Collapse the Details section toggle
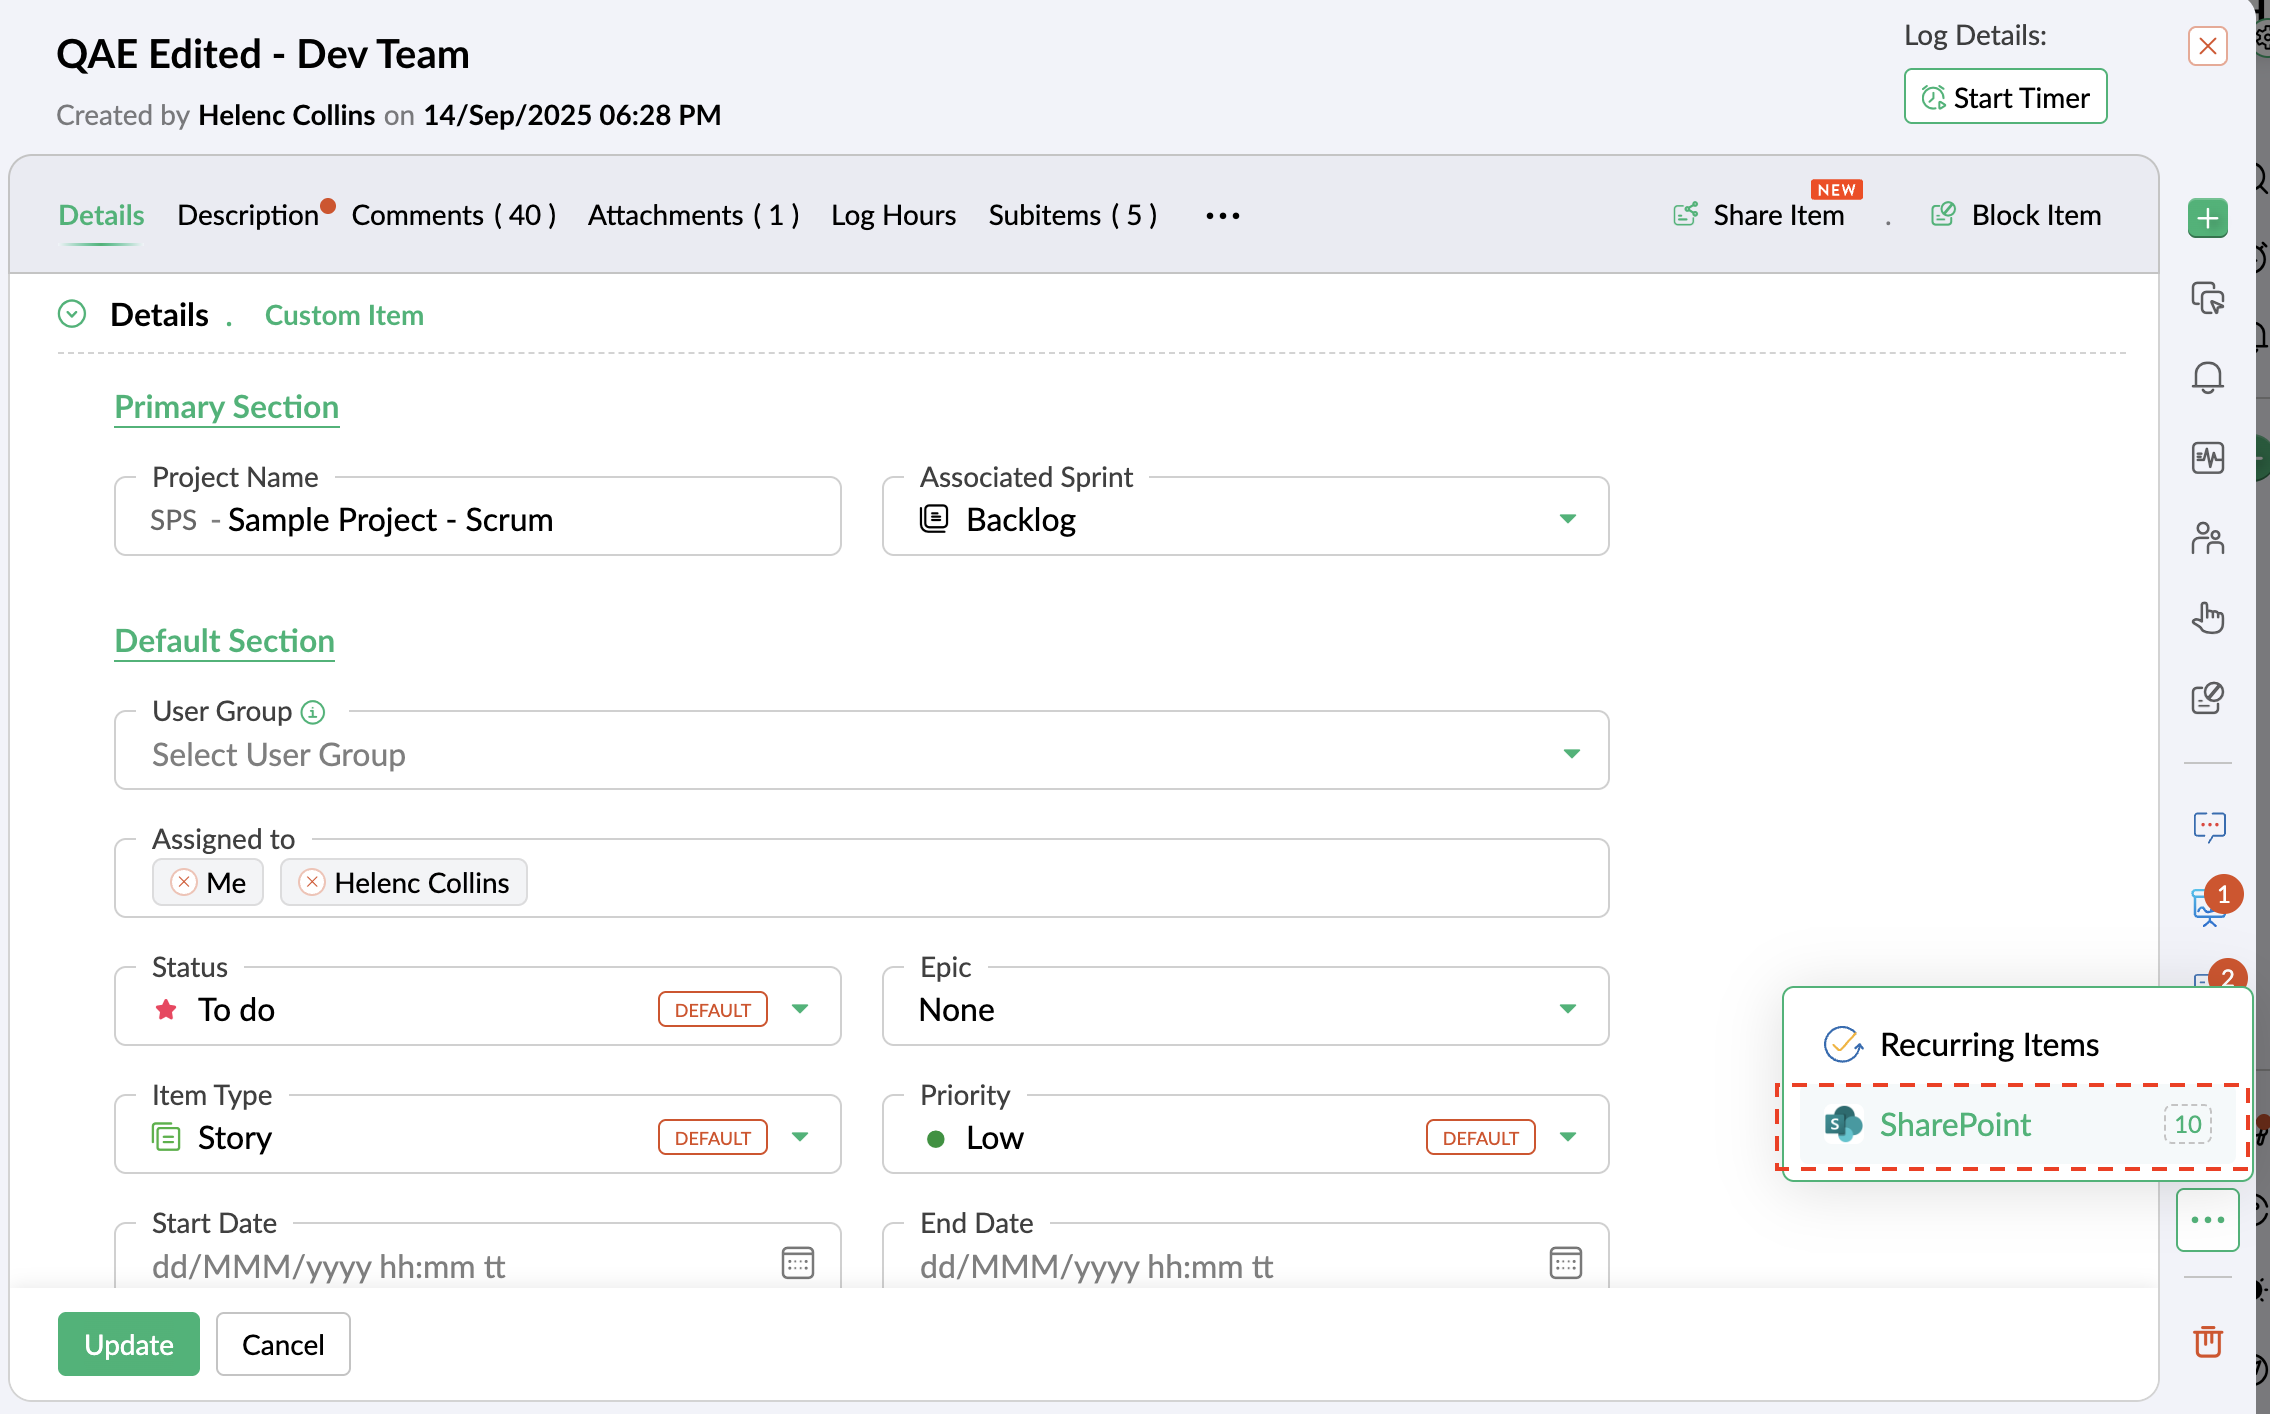This screenshot has width=2270, height=1414. [x=72, y=314]
